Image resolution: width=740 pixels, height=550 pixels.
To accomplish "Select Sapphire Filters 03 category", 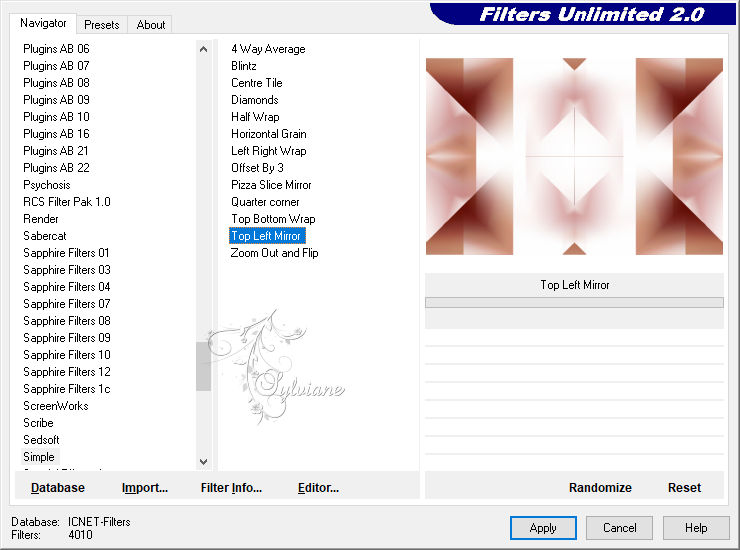I will point(67,270).
